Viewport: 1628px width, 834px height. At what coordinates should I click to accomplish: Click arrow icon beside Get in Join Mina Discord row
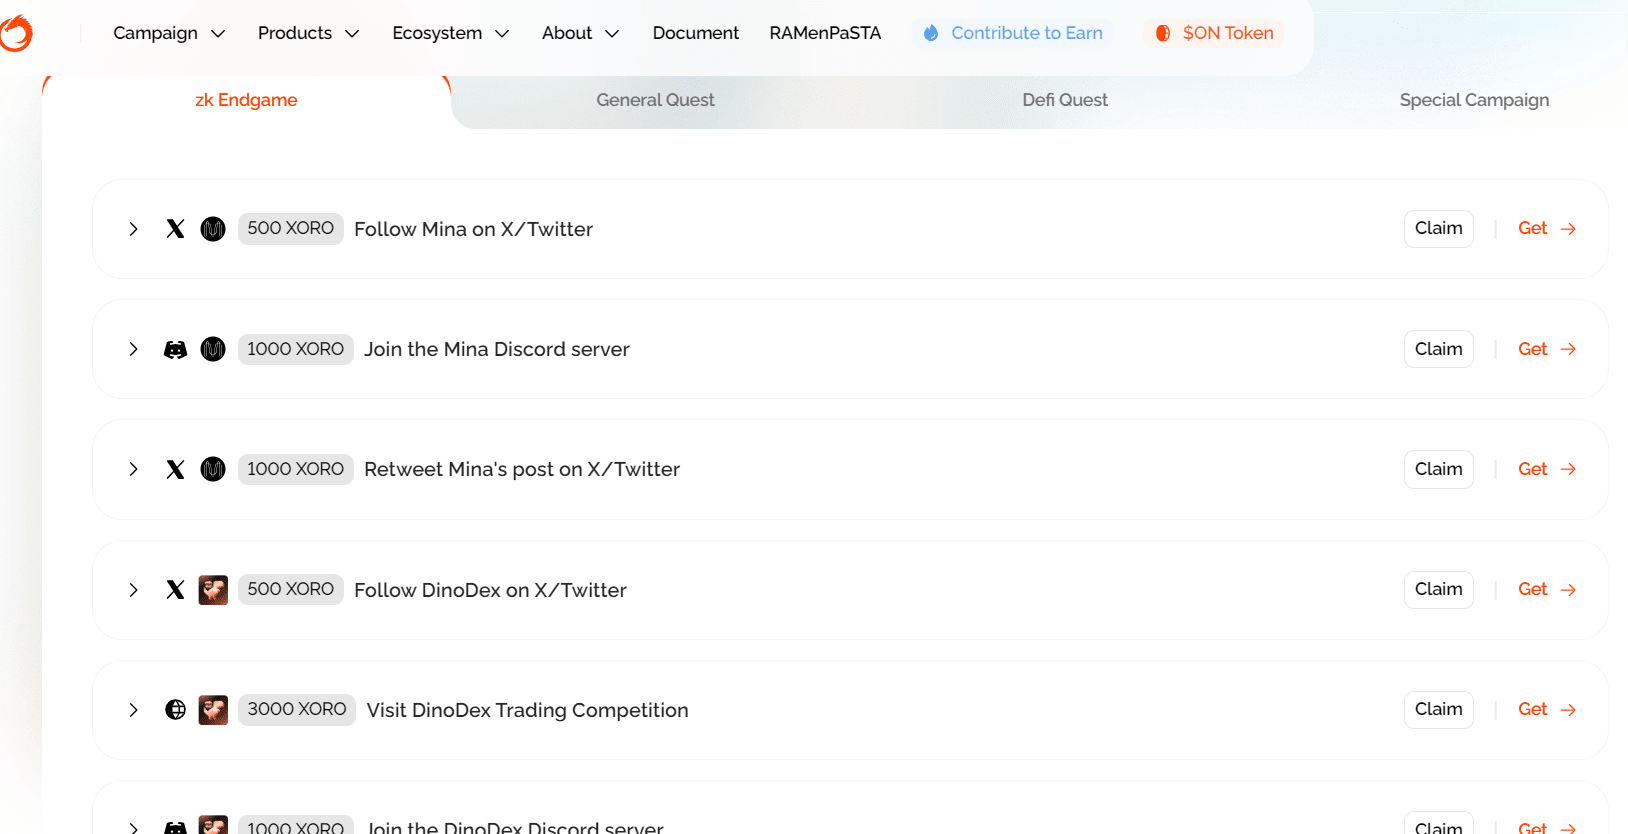point(1568,349)
